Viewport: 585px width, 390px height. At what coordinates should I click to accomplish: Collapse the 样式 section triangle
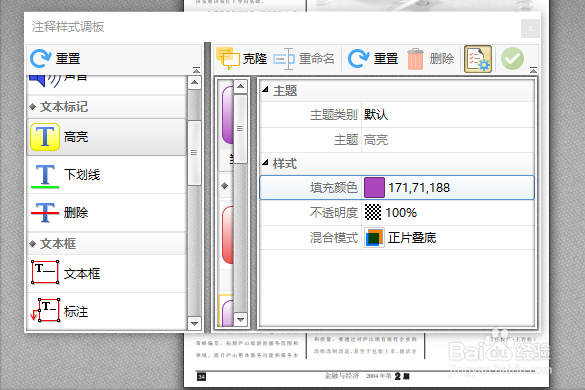coord(265,162)
